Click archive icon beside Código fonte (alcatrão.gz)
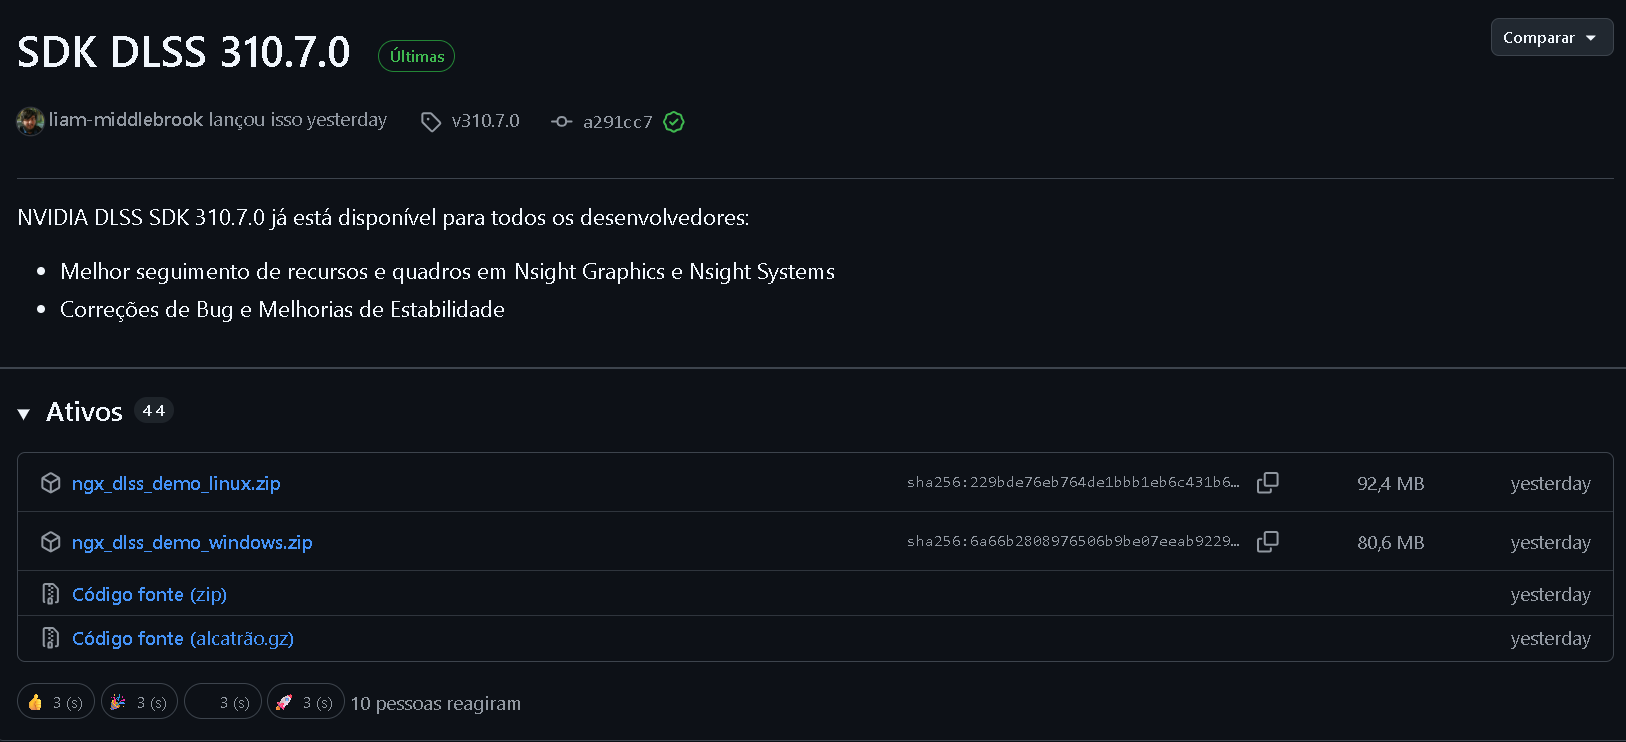The image size is (1626, 742). tap(51, 638)
